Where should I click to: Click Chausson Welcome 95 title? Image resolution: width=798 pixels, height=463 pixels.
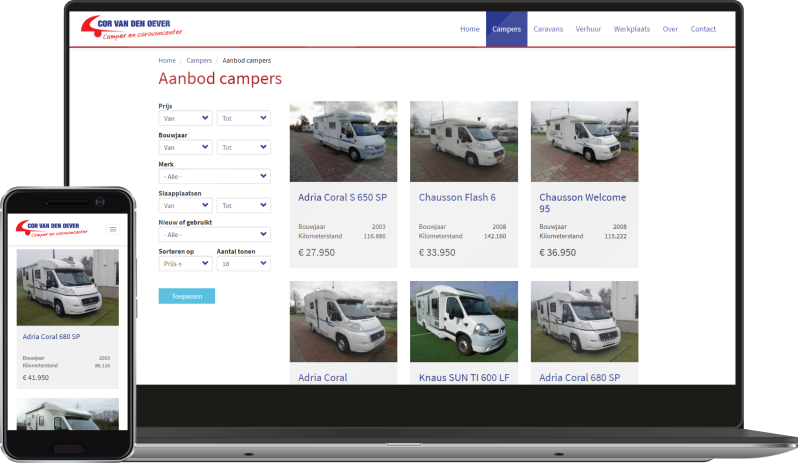pos(583,202)
